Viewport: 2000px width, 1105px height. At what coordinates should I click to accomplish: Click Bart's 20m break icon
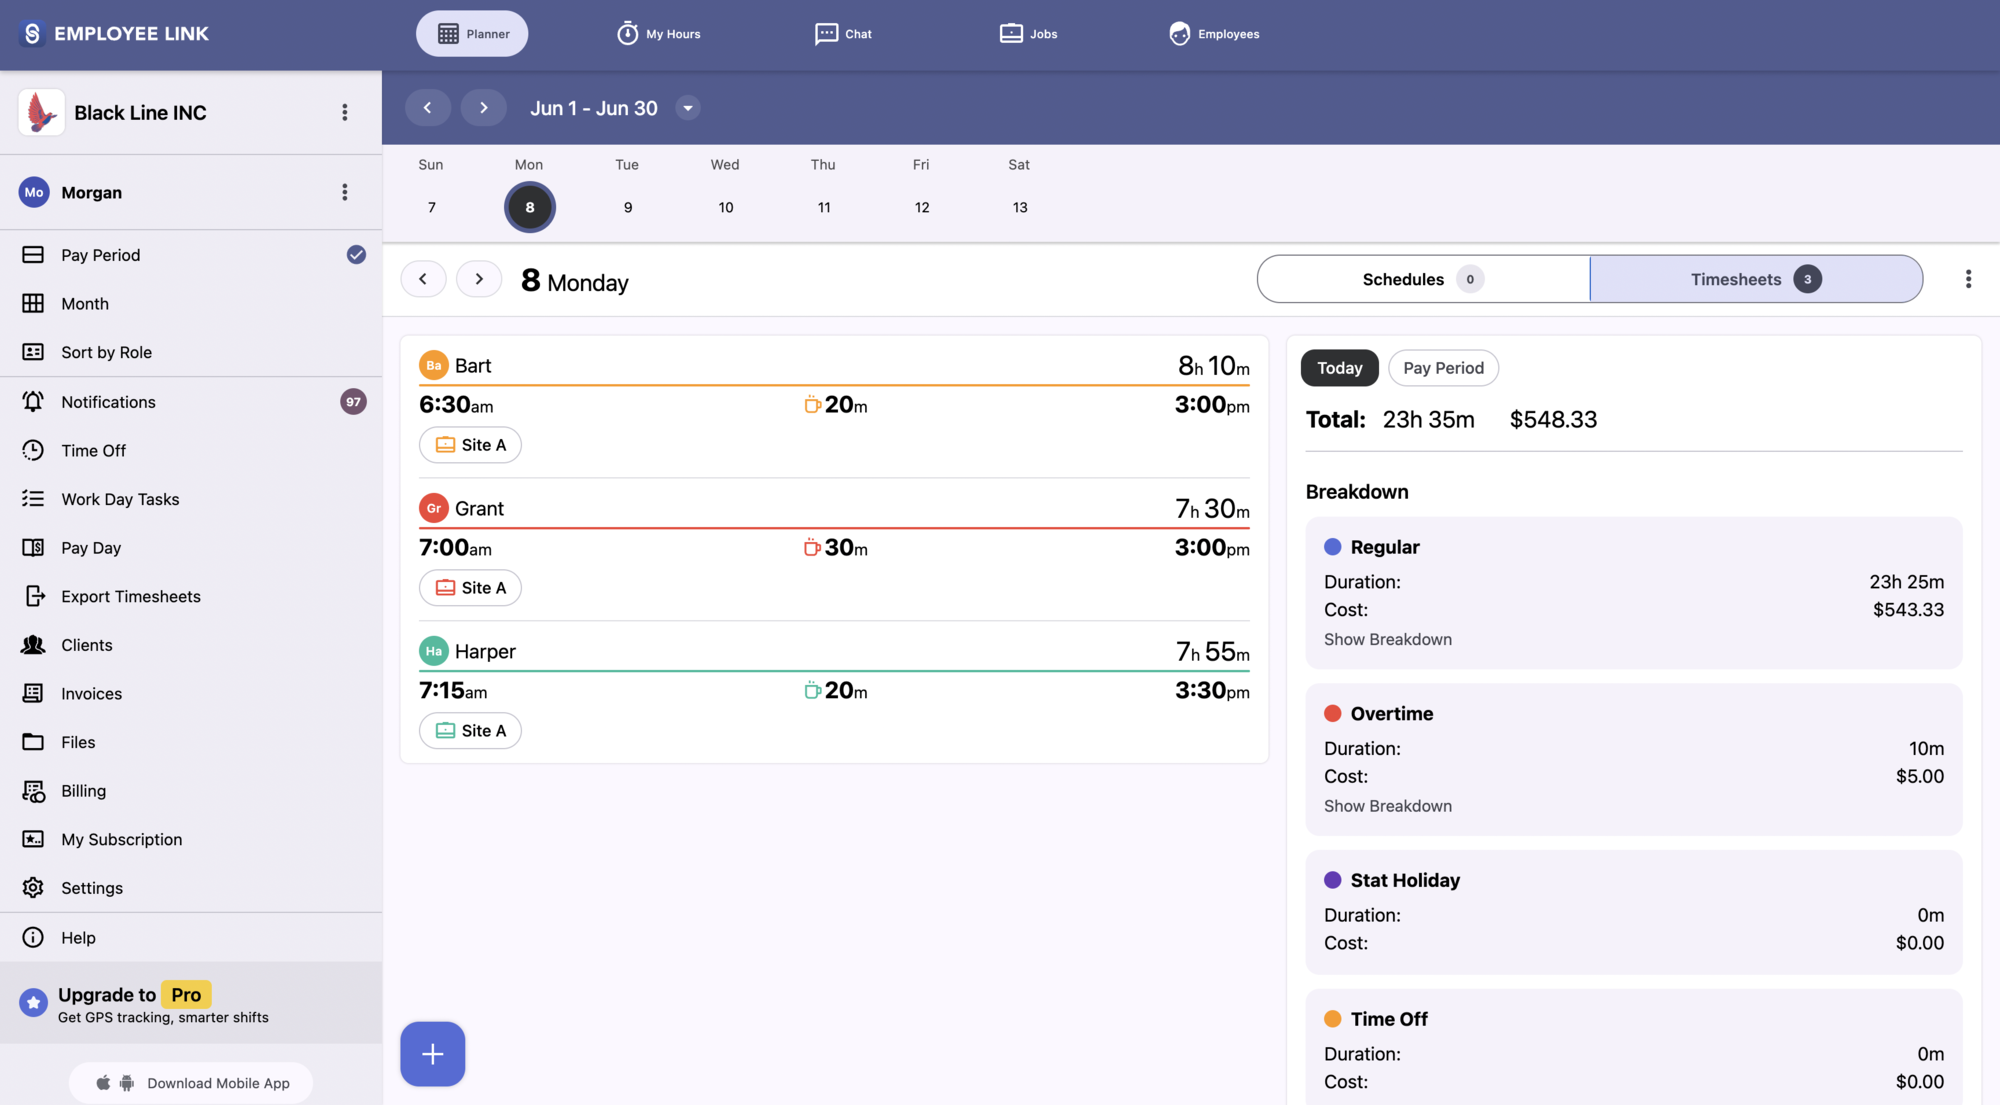(x=813, y=405)
